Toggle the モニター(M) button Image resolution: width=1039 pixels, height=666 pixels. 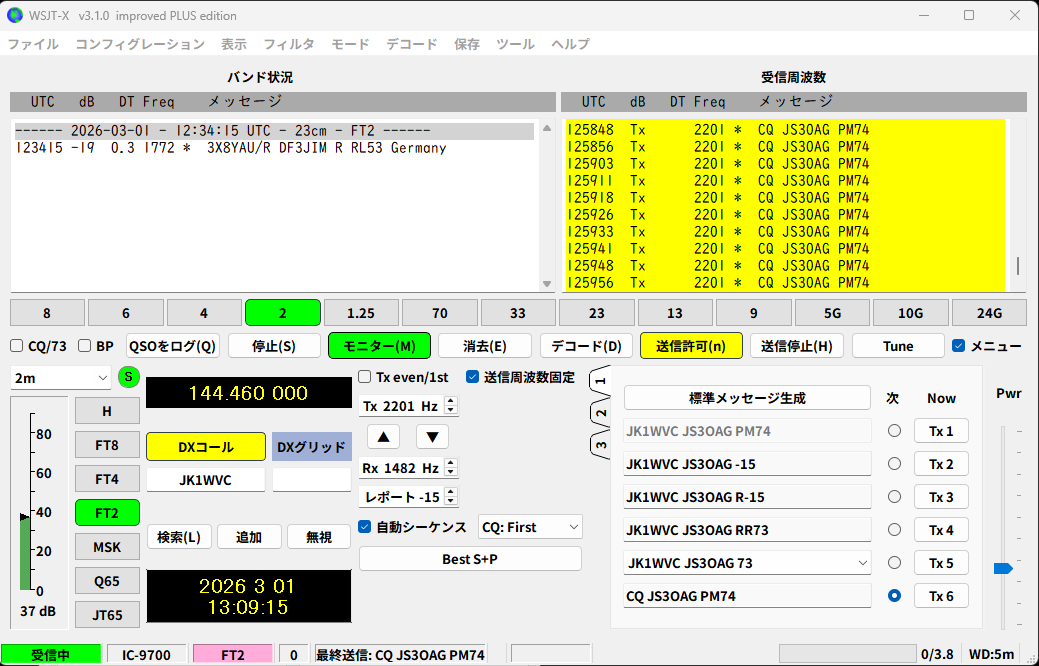tap(379, 346)
